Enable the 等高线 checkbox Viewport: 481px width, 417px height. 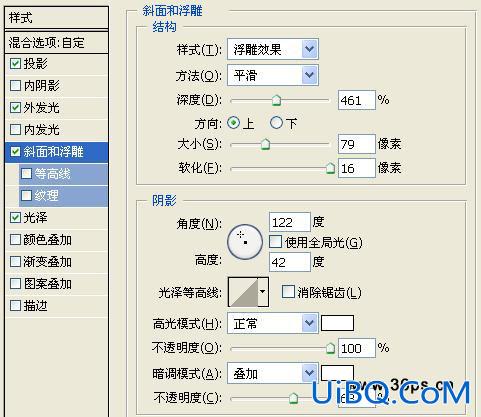[x=26, y=174]
